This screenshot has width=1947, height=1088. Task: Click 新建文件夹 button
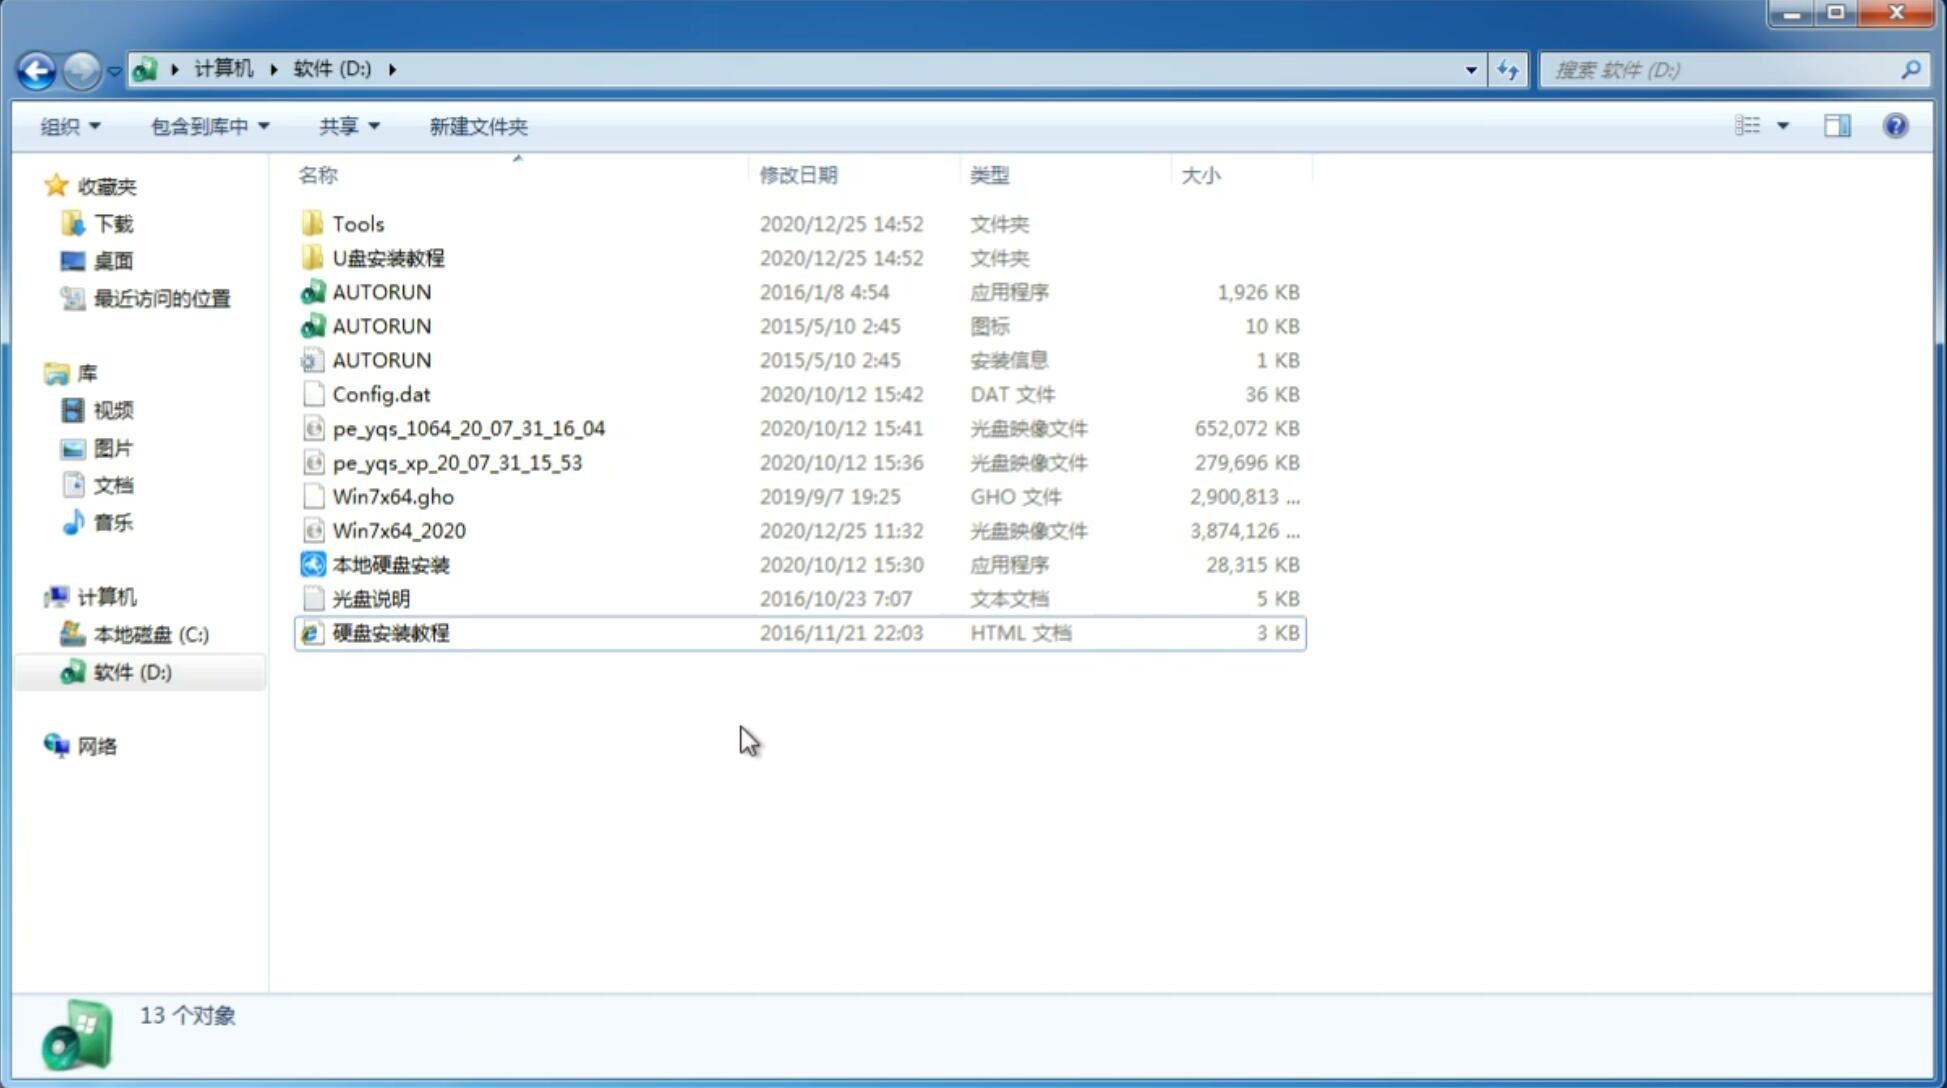(x=477, y=126)
